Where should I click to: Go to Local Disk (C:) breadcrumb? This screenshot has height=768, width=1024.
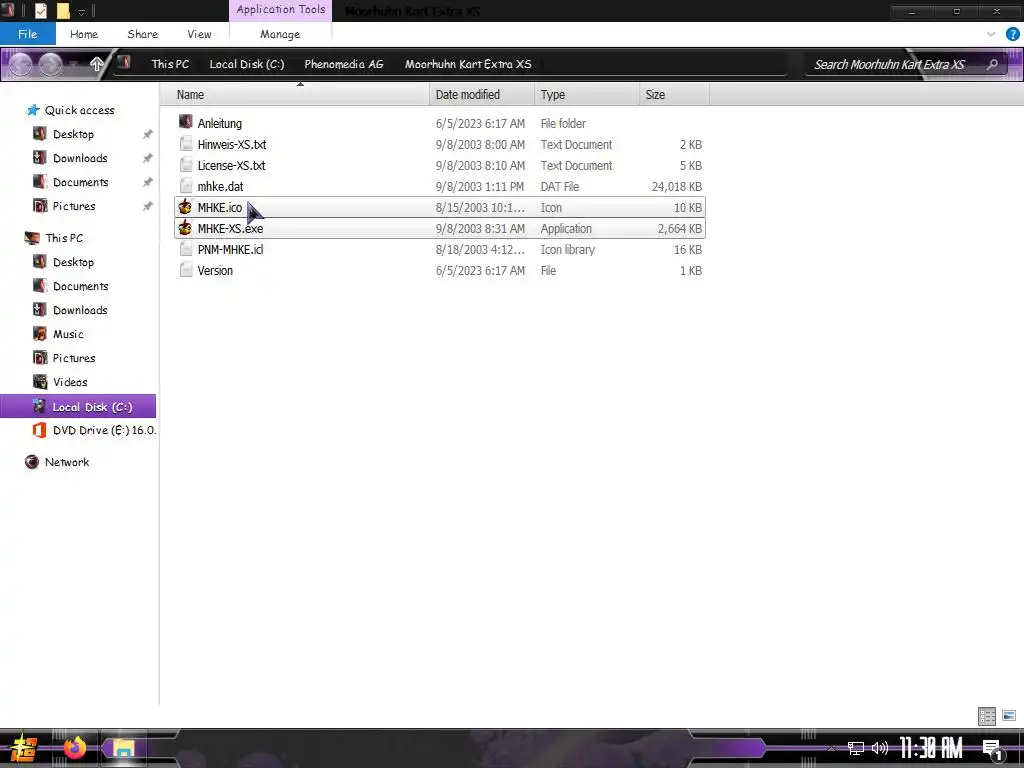tap(247, 64)
